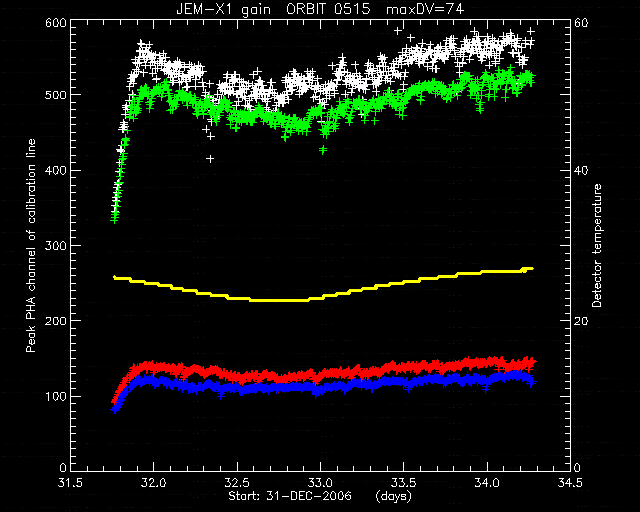Click the 32.0 x-axis tick label
Screen dimensions: 640x512
click(x=153, y=483)
